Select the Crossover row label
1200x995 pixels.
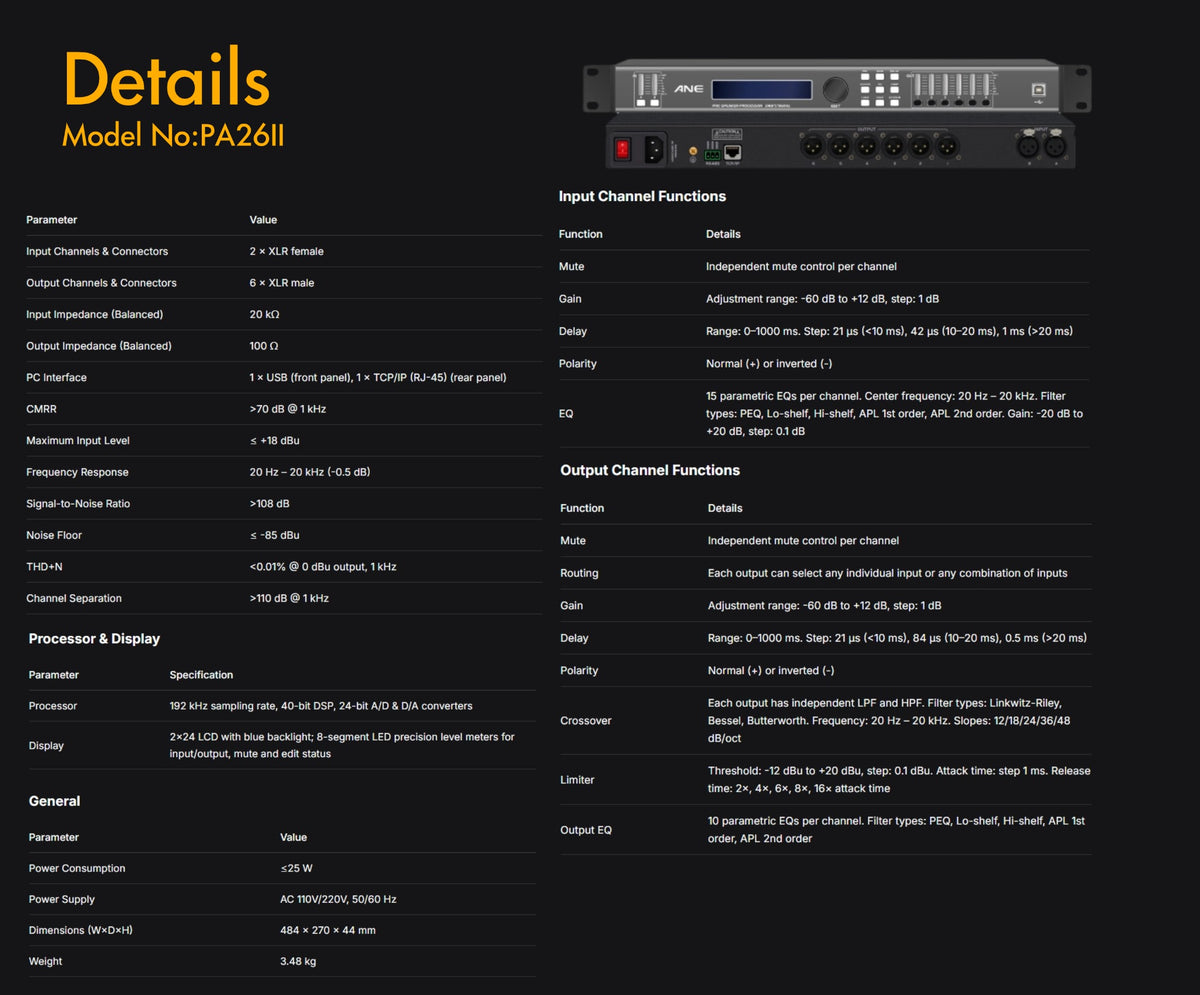pyautogui.click(x=586, y=721)
